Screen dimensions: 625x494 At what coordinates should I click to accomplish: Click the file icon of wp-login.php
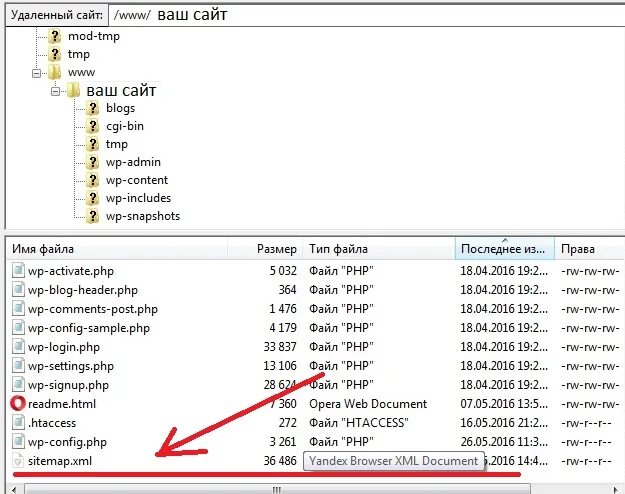pos(18,346)
